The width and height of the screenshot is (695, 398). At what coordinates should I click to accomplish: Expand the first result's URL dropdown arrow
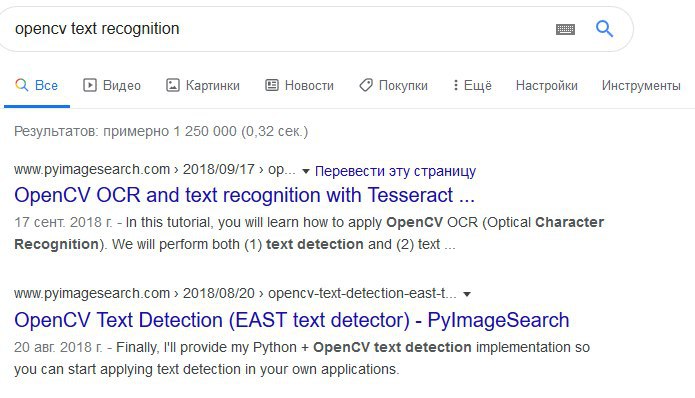tap(305, 172)
